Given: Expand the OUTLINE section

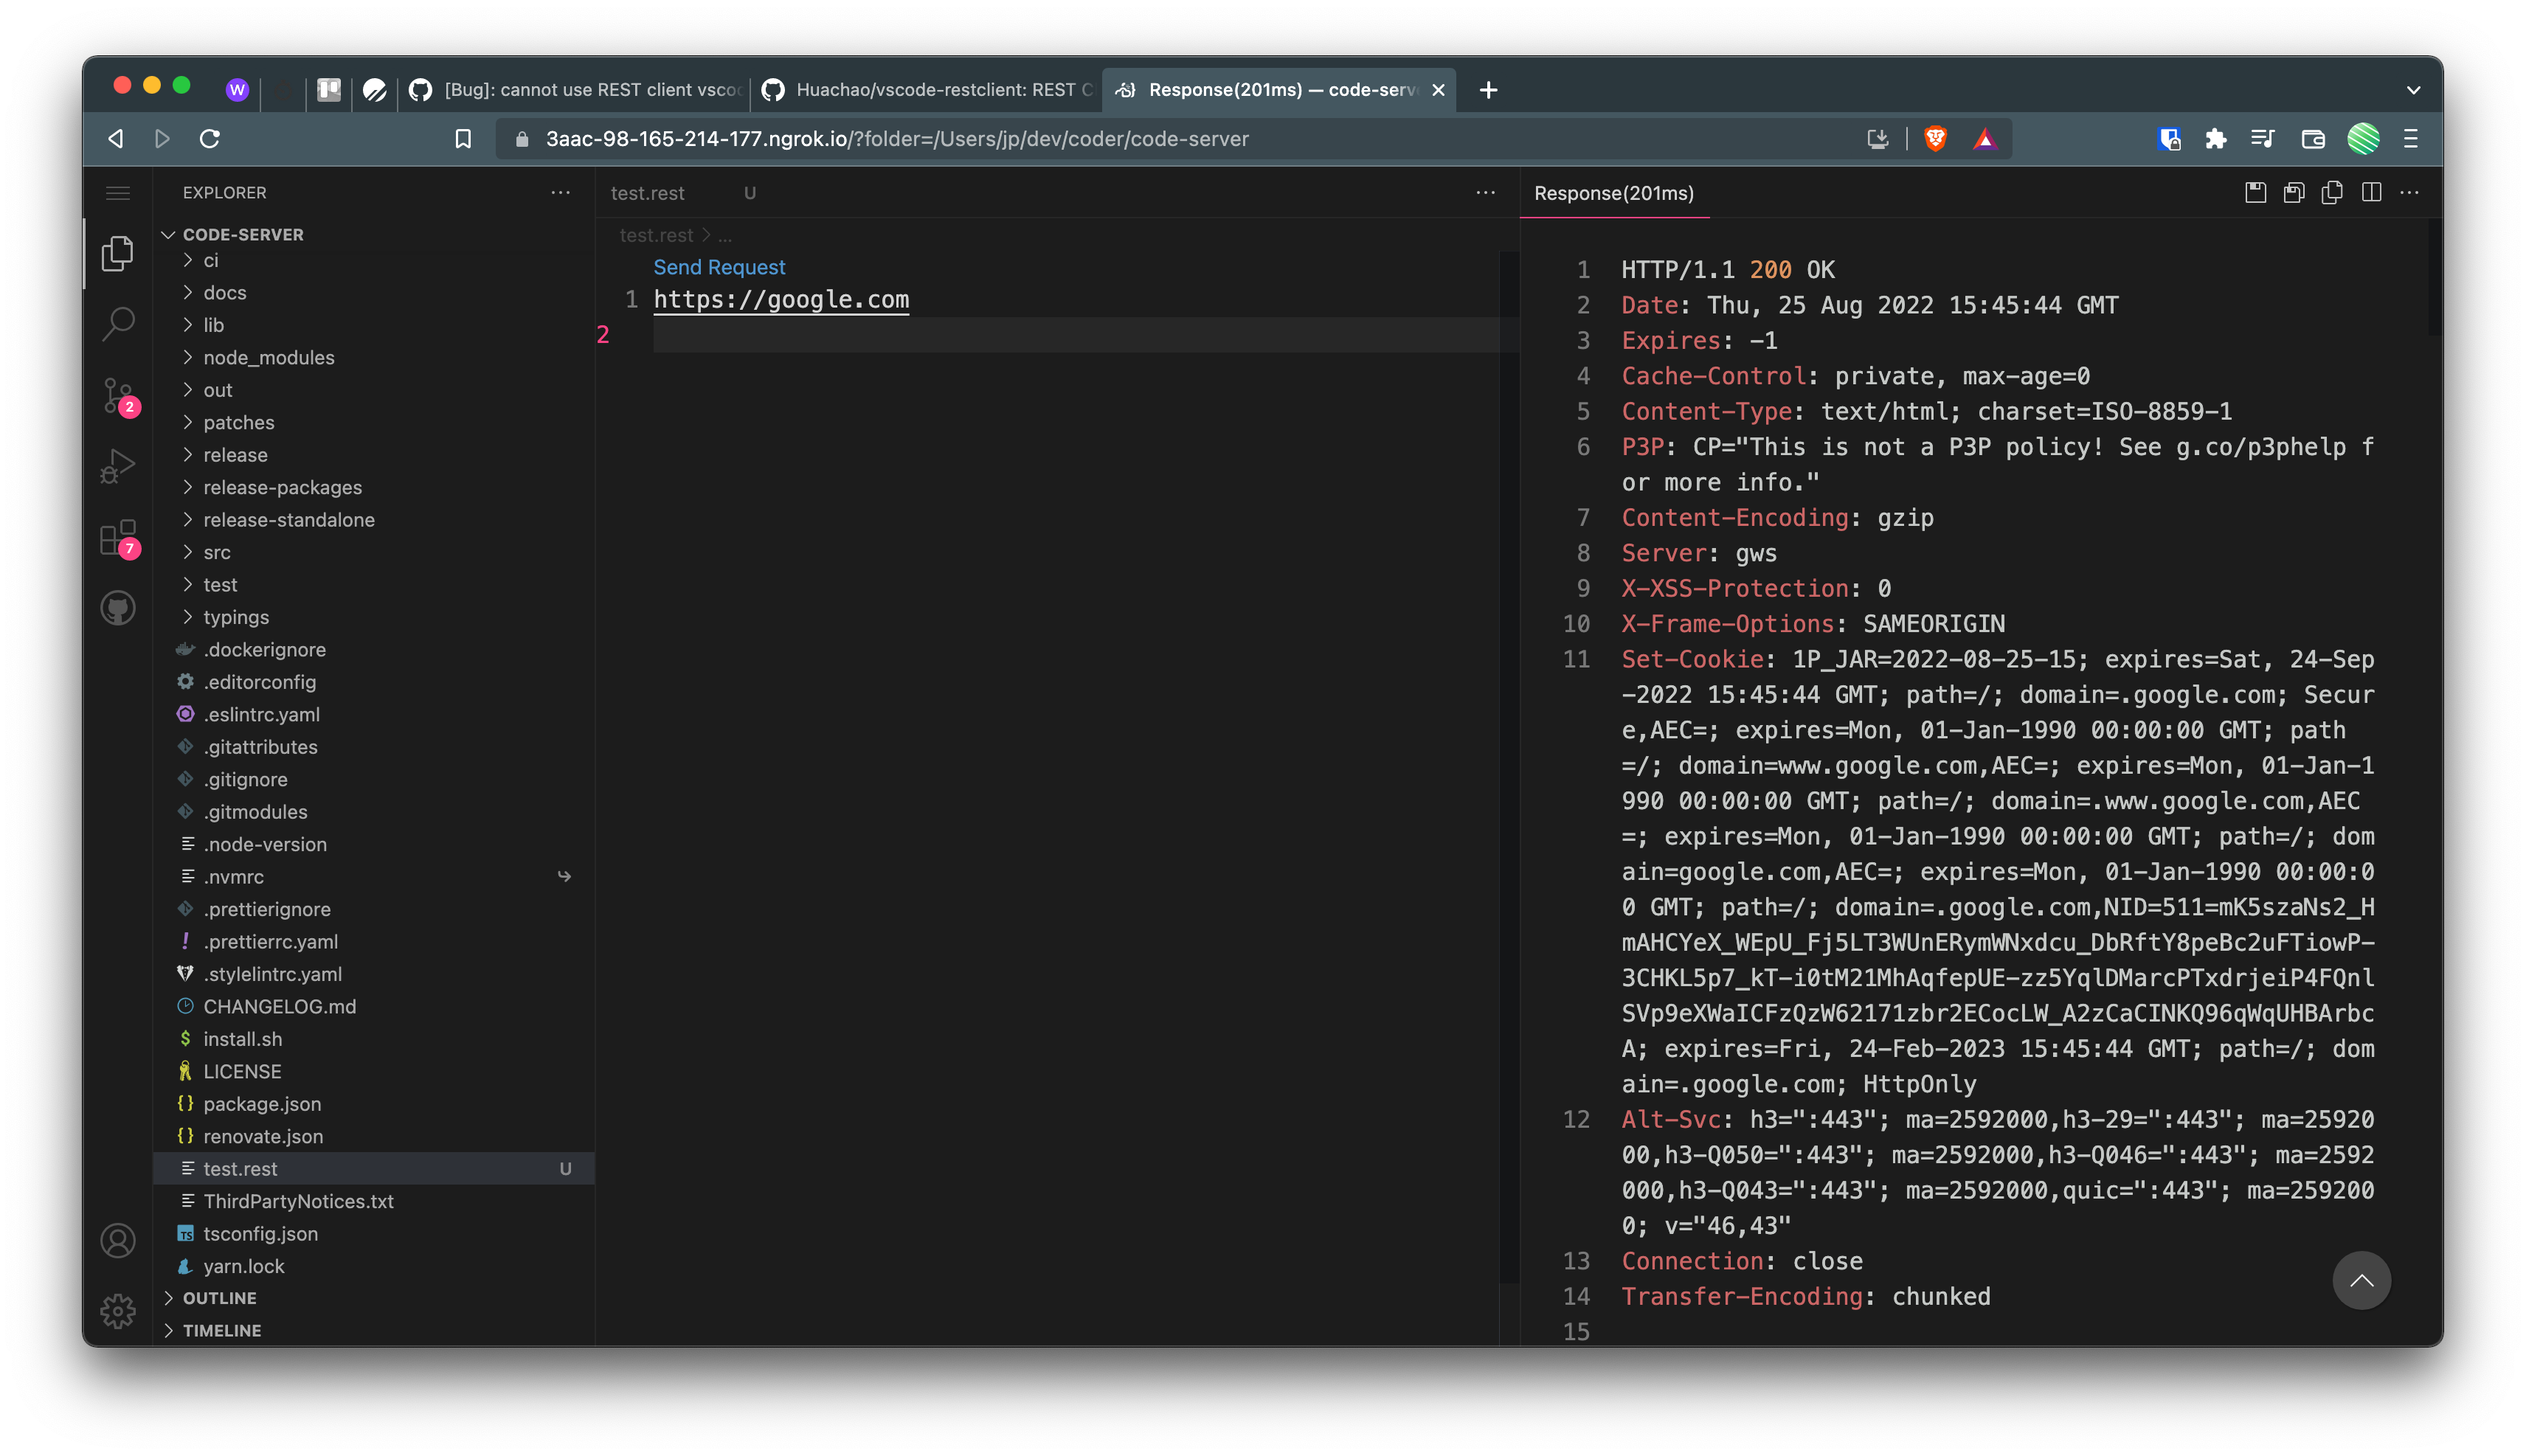Looking at the screenshot, I should coord(219,1298).
